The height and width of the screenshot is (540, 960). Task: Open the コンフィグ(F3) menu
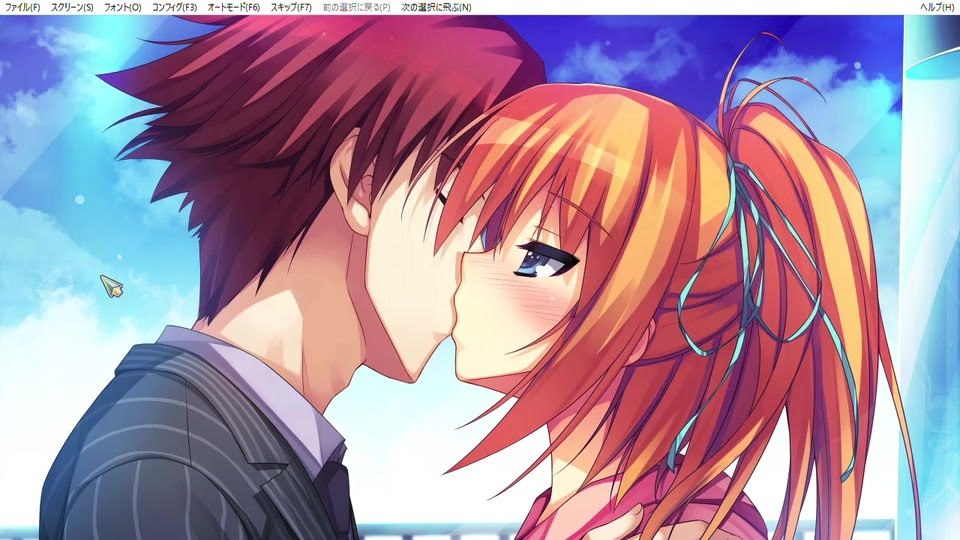[x=174, y=7]
